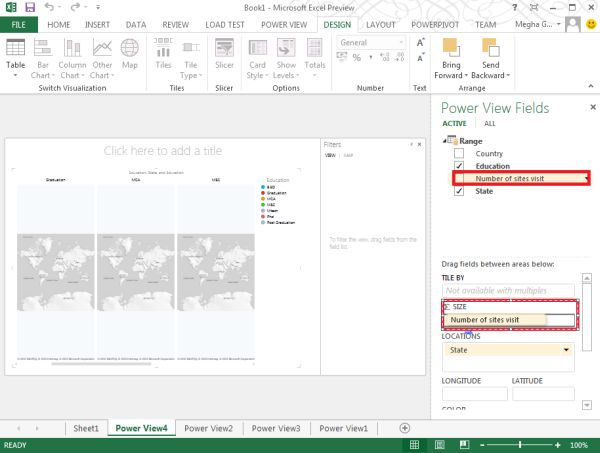Expand the Bring Forward dropdown arrow
The height and width of the screenshot is (453, 600).
coord(466,75)
